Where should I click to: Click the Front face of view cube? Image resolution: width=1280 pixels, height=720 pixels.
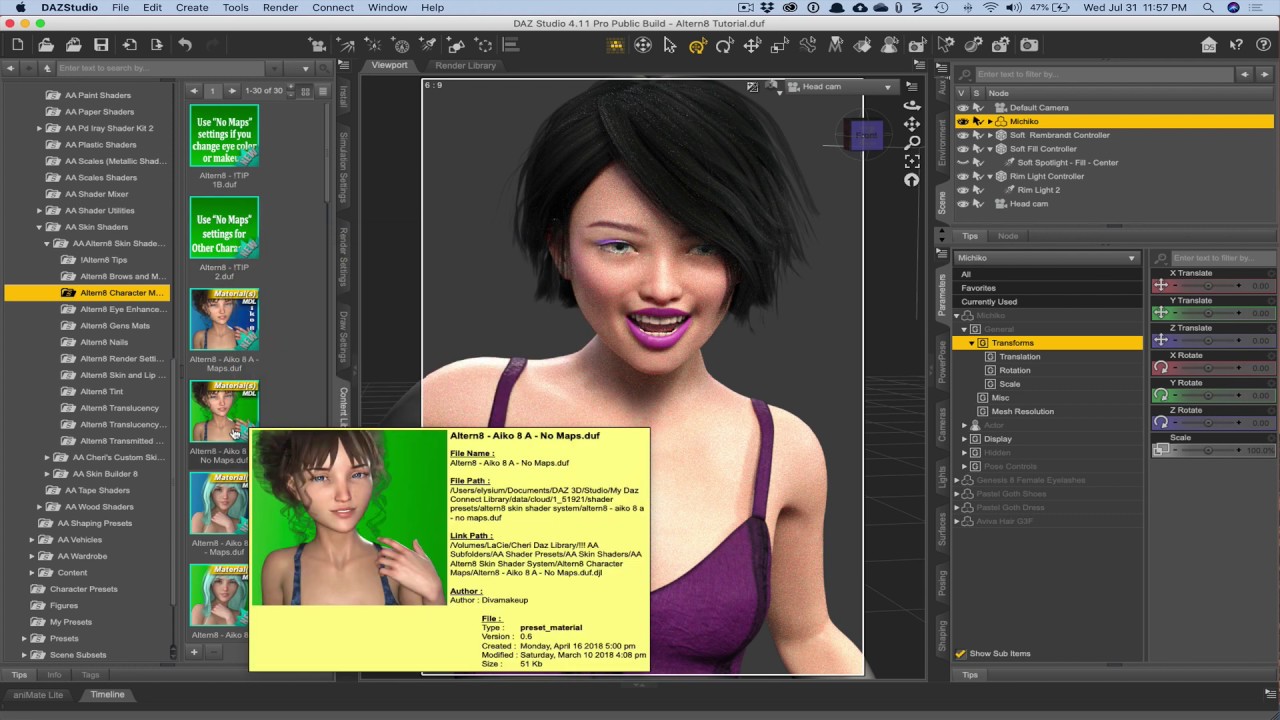click(866, 136)
